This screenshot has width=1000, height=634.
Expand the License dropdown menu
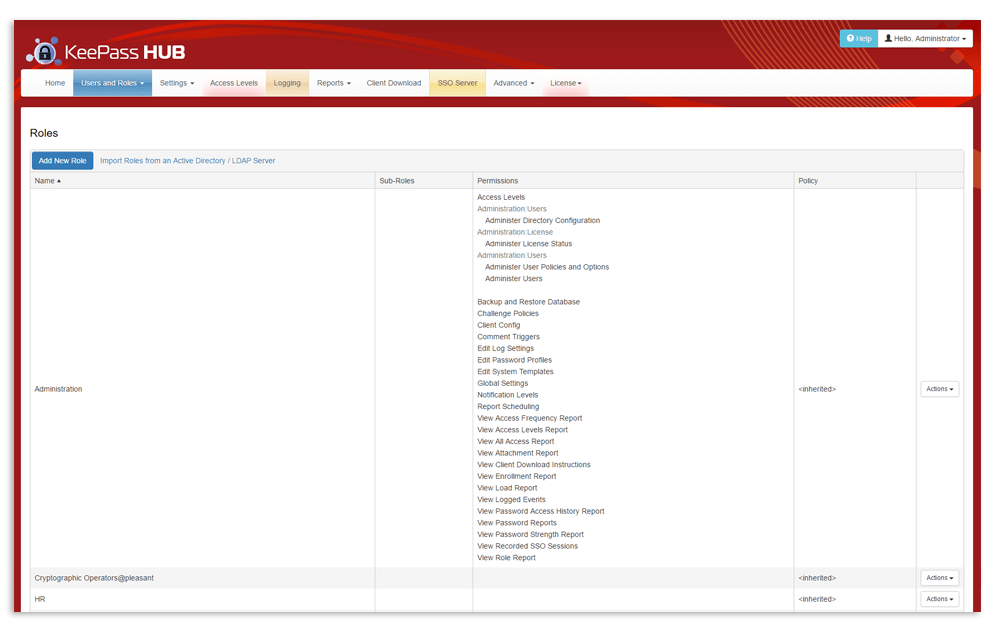point(566,83)
